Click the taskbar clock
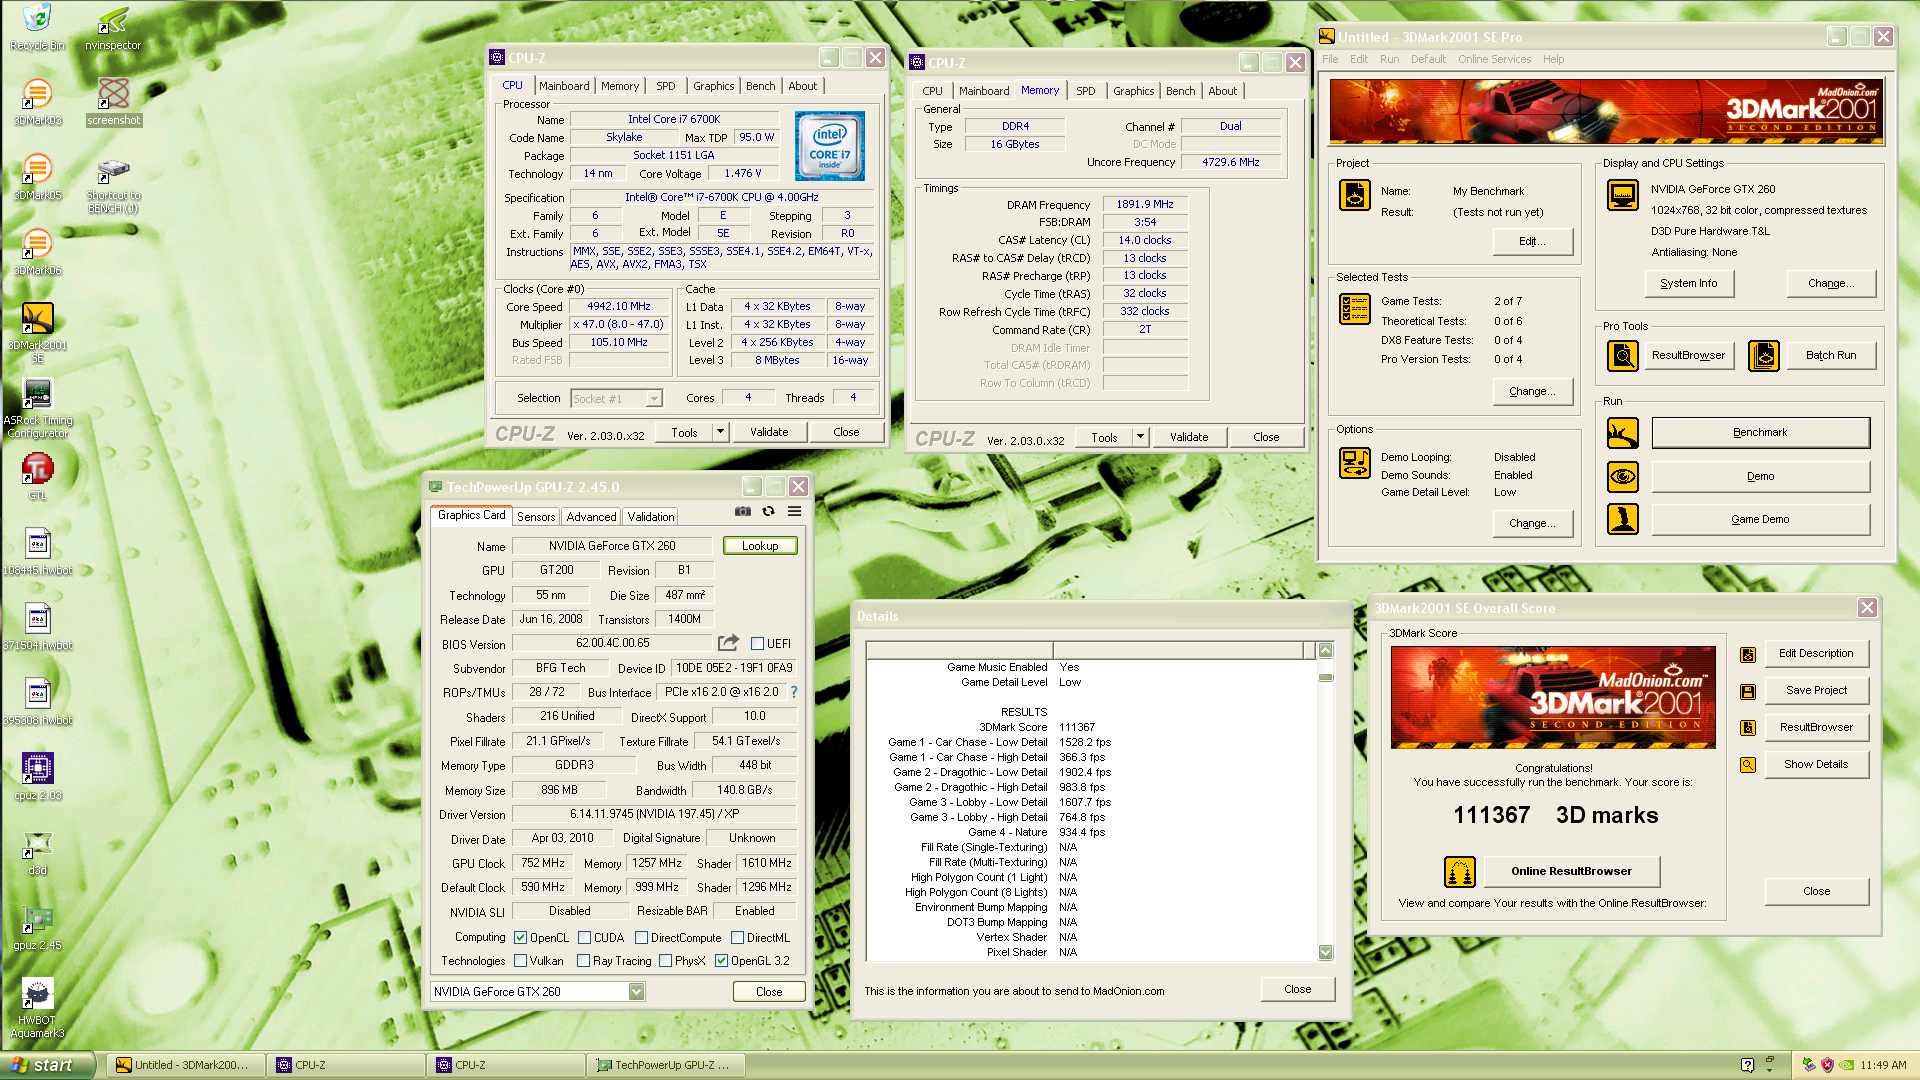Image resolution: width=1920 pixels, height=1080 pixels. [1883, 1066]
